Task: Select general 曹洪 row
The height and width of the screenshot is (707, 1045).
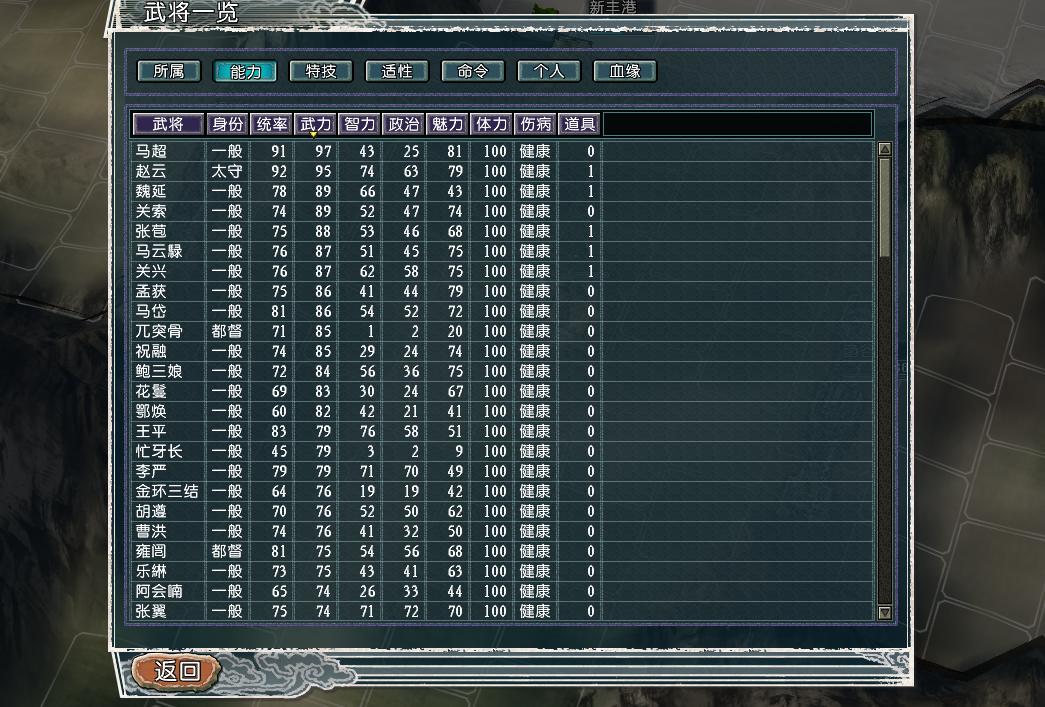Action: click(x=503, y=531)
